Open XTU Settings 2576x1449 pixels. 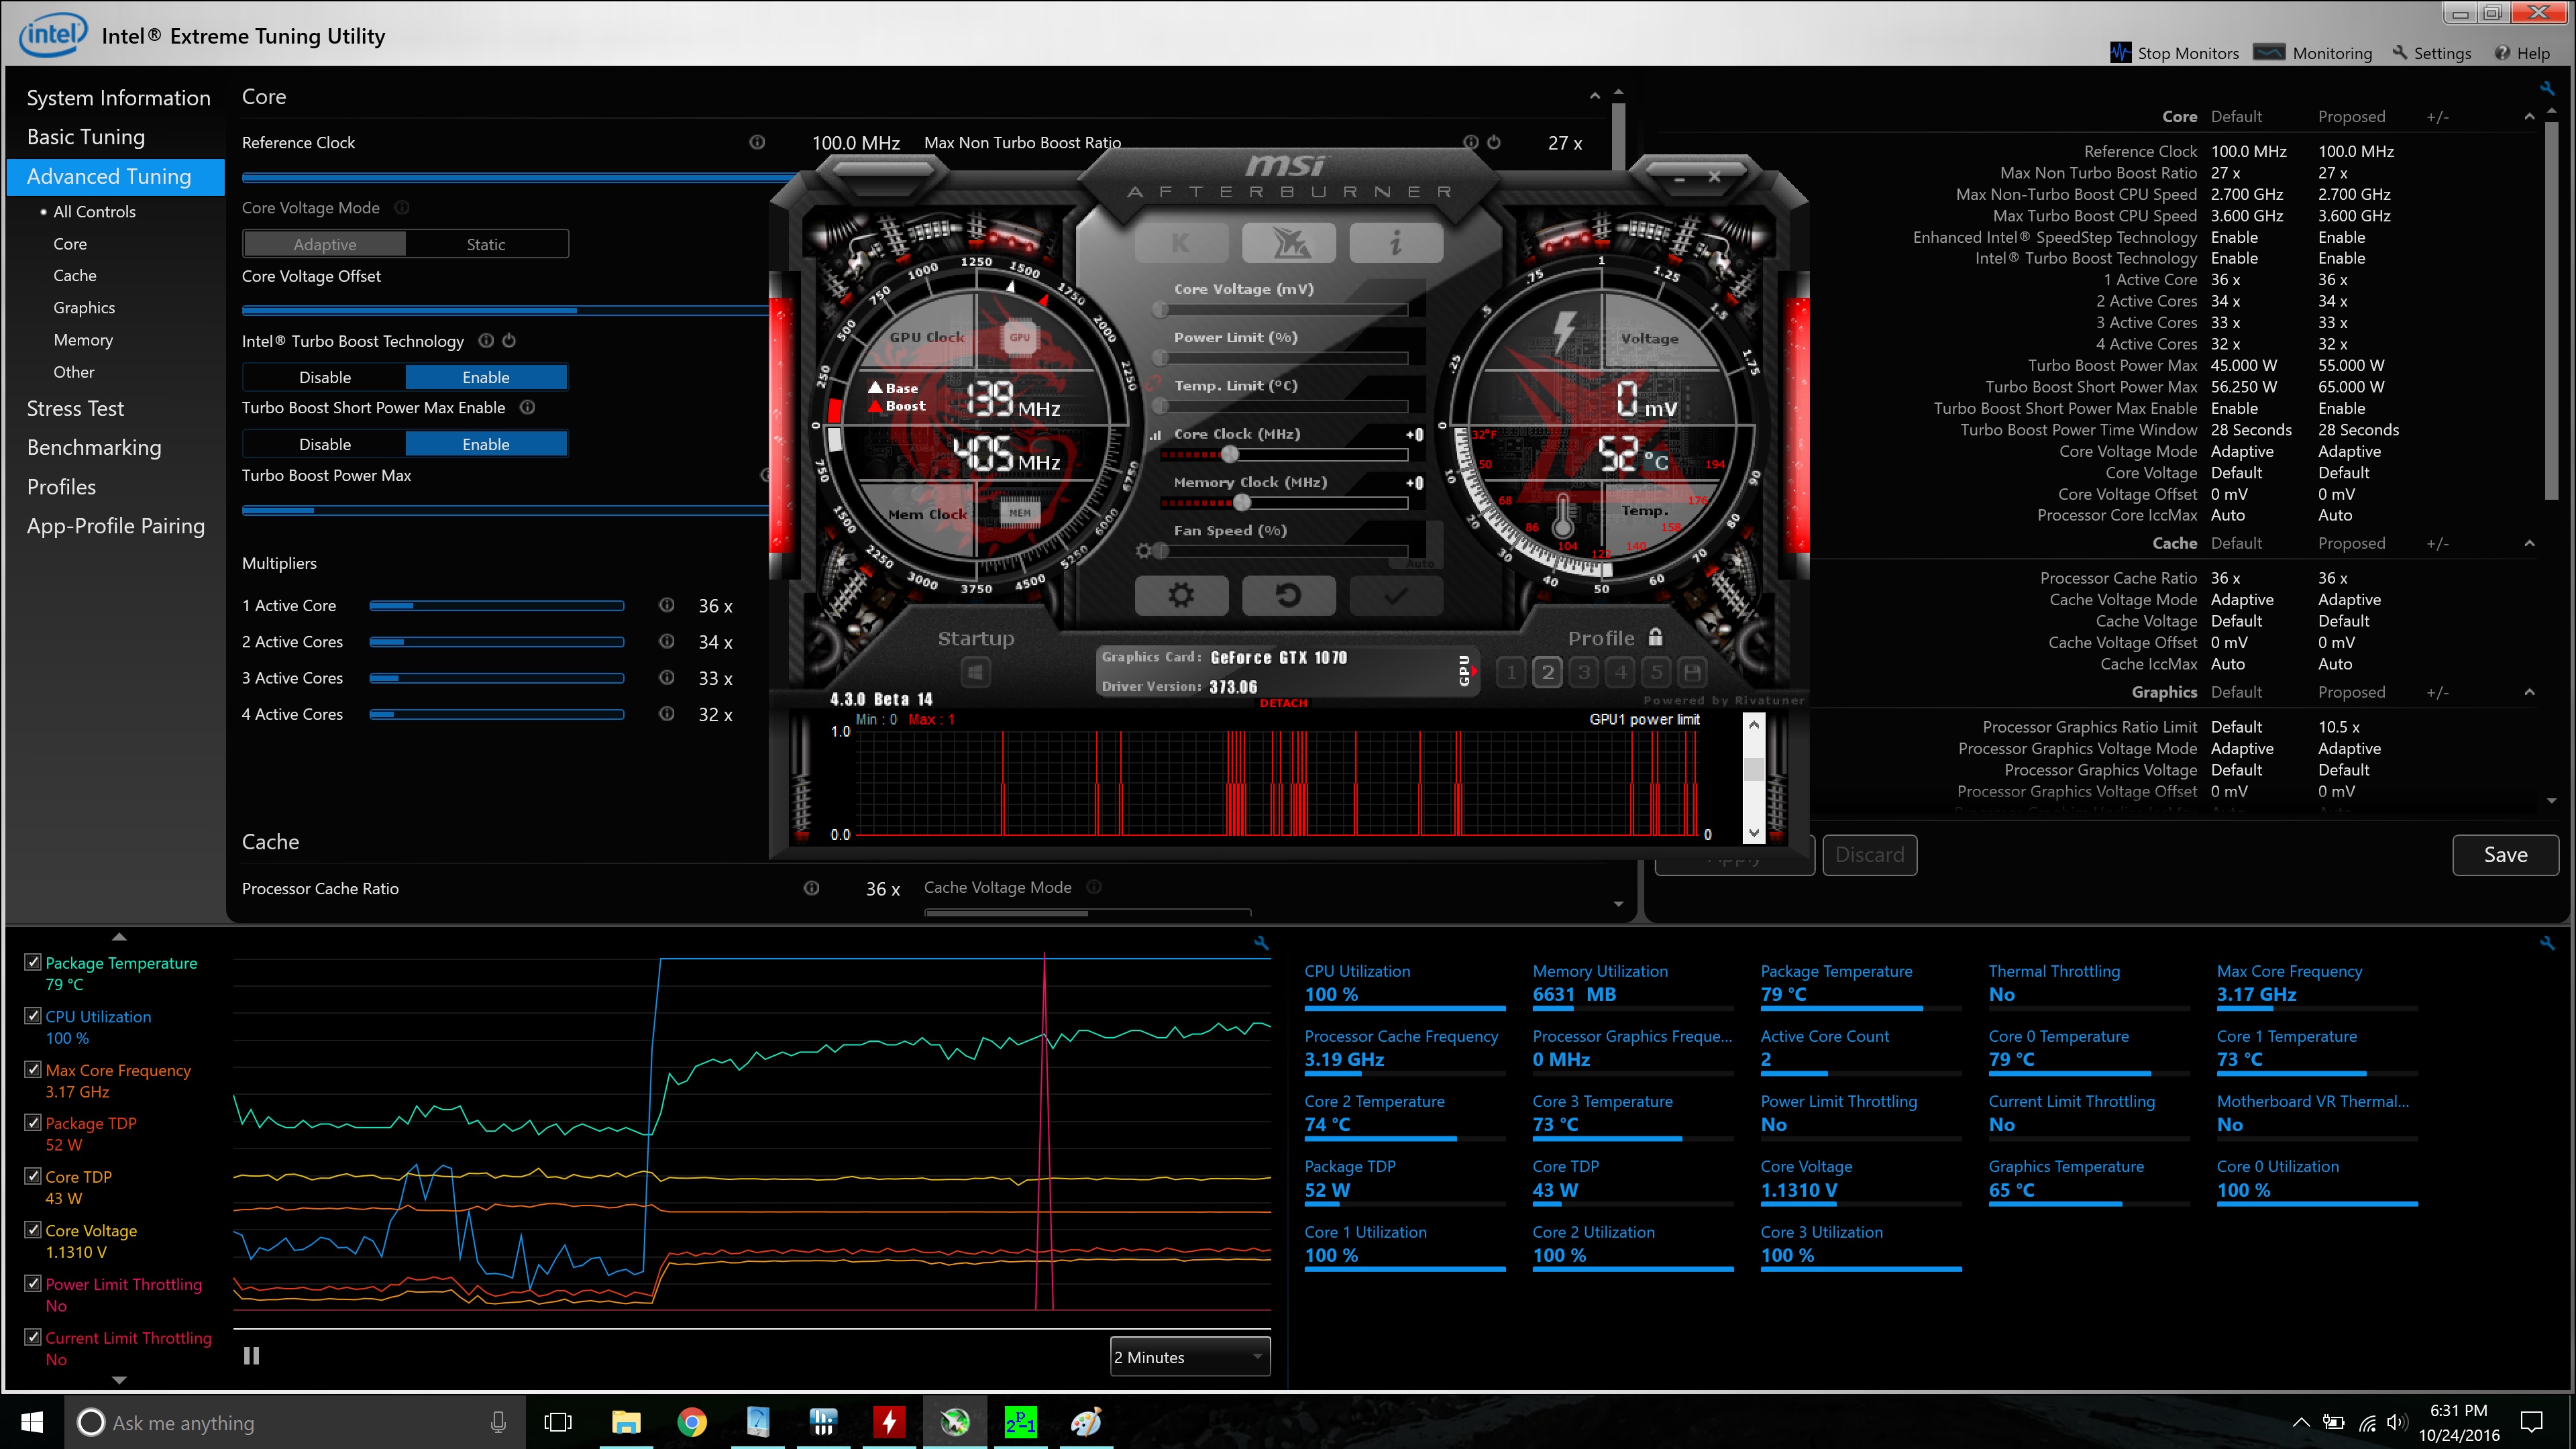coord(2431,53)
